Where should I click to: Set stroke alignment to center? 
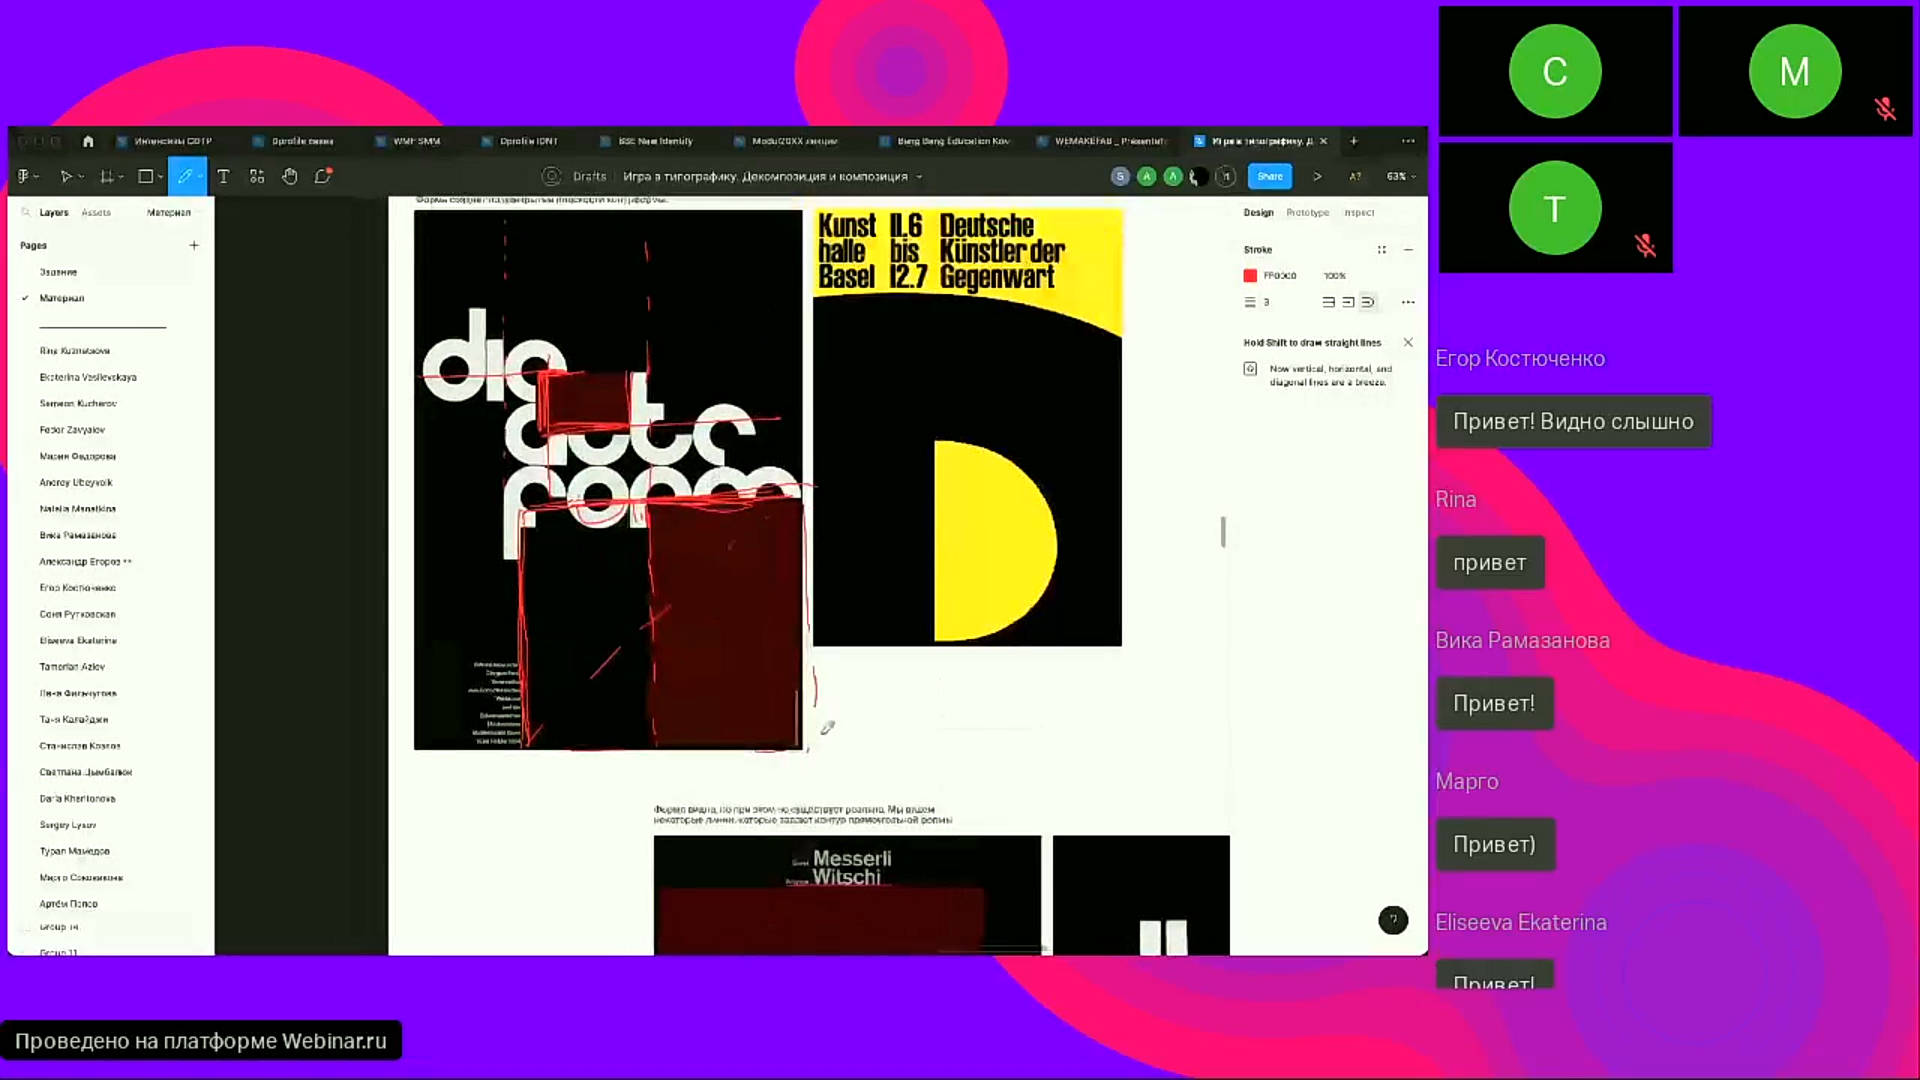coord(1328,302)
